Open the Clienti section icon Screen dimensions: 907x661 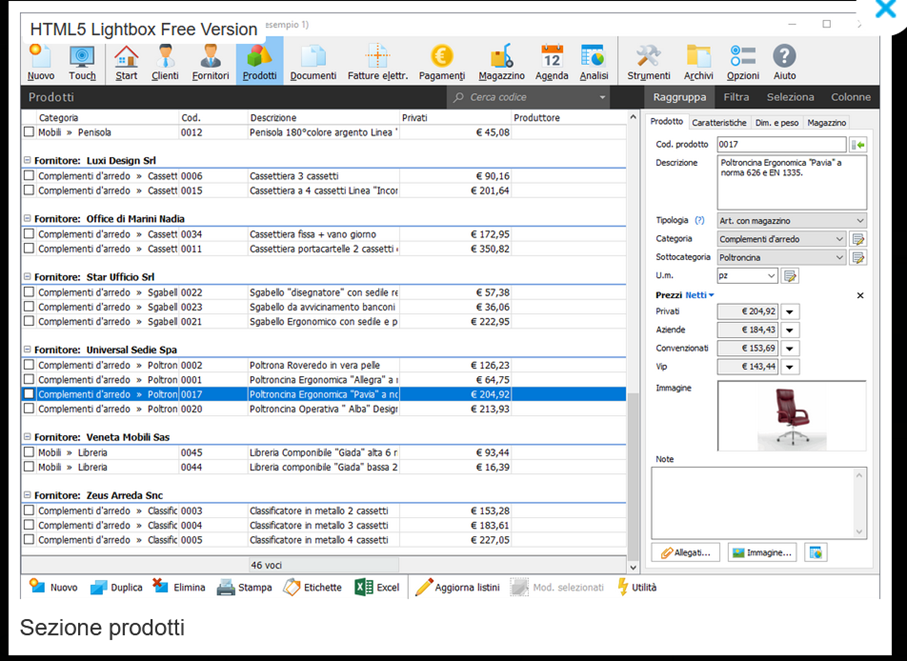pyautogui.click(x=165, y=62)
